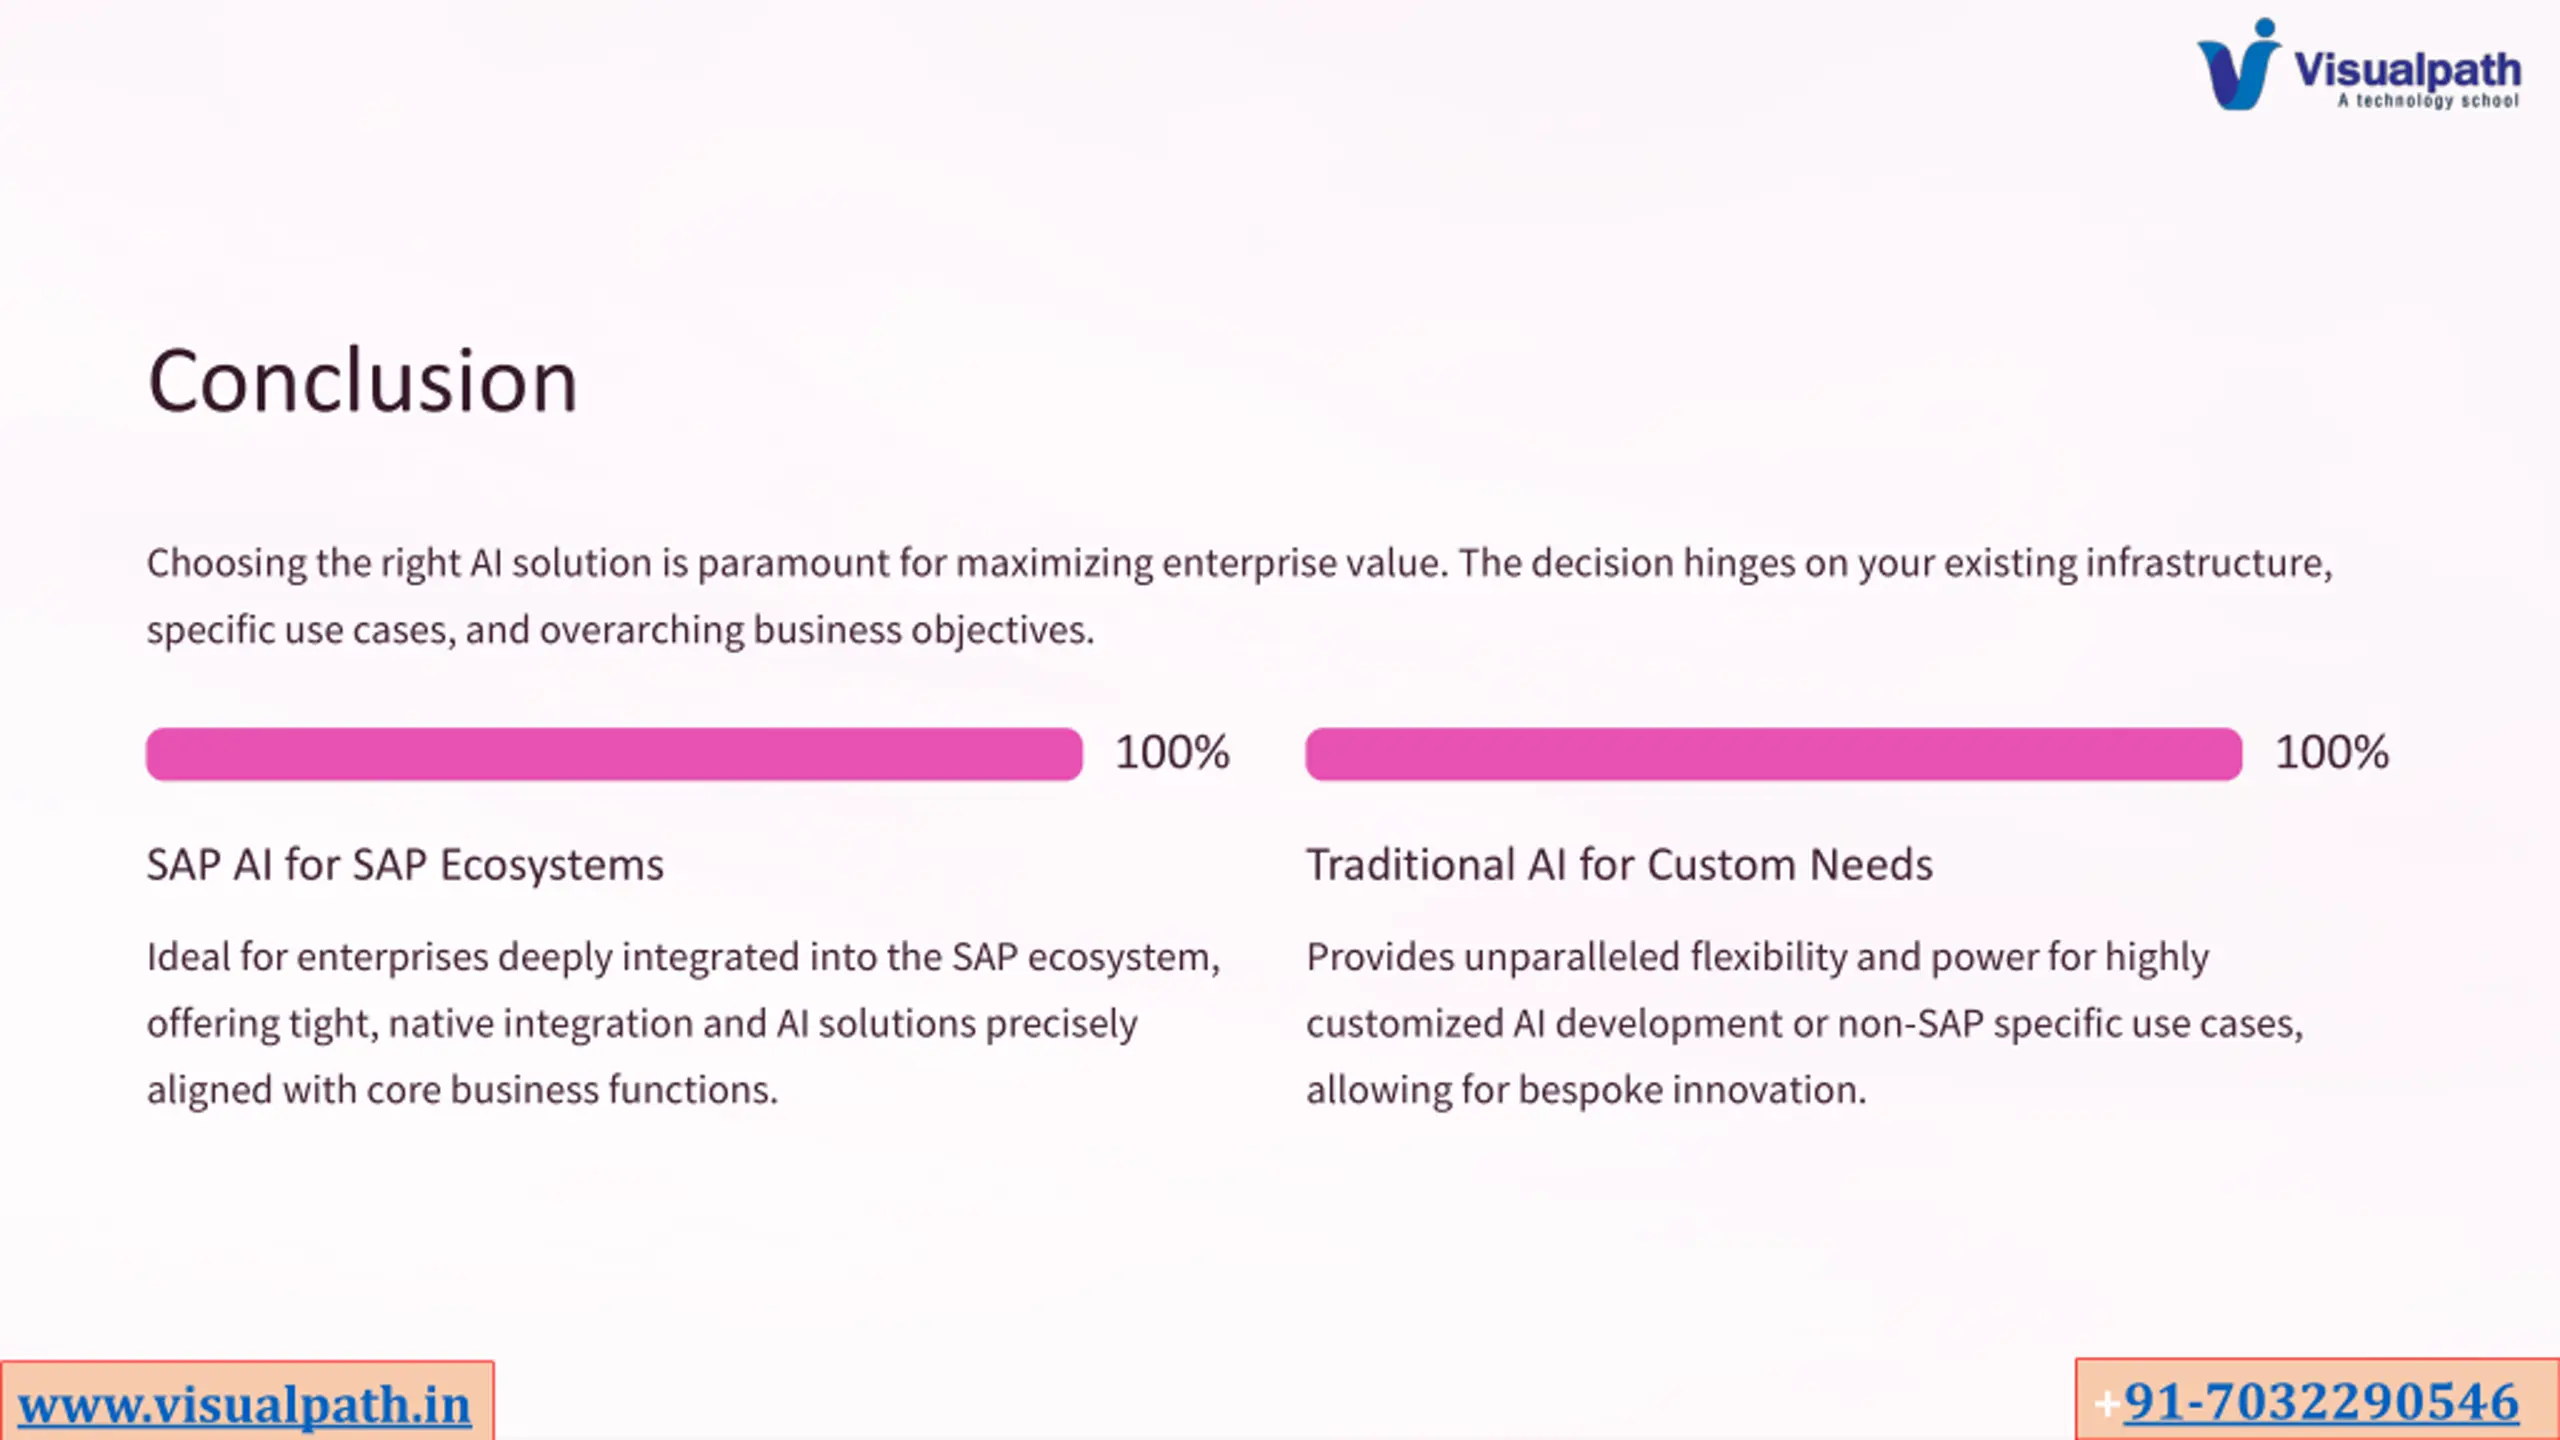Click the 'allowing for bespoke innovation' line
This screenshot has width=2560, height=1440.
click(1586, 1090)
